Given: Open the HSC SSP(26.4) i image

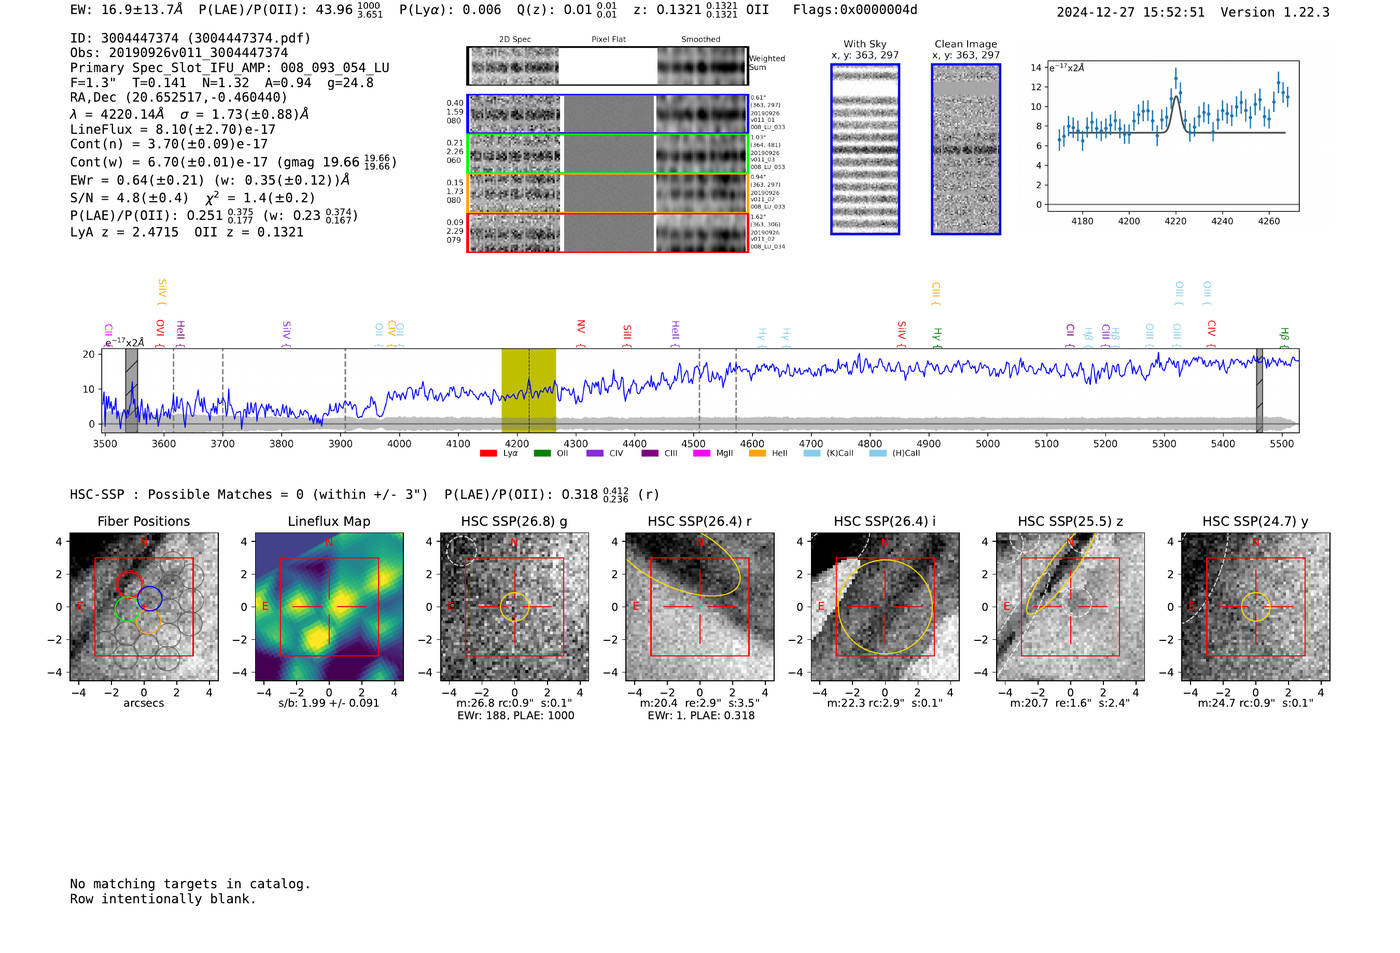Looking at the screenshot, I should tap(885, 606).
